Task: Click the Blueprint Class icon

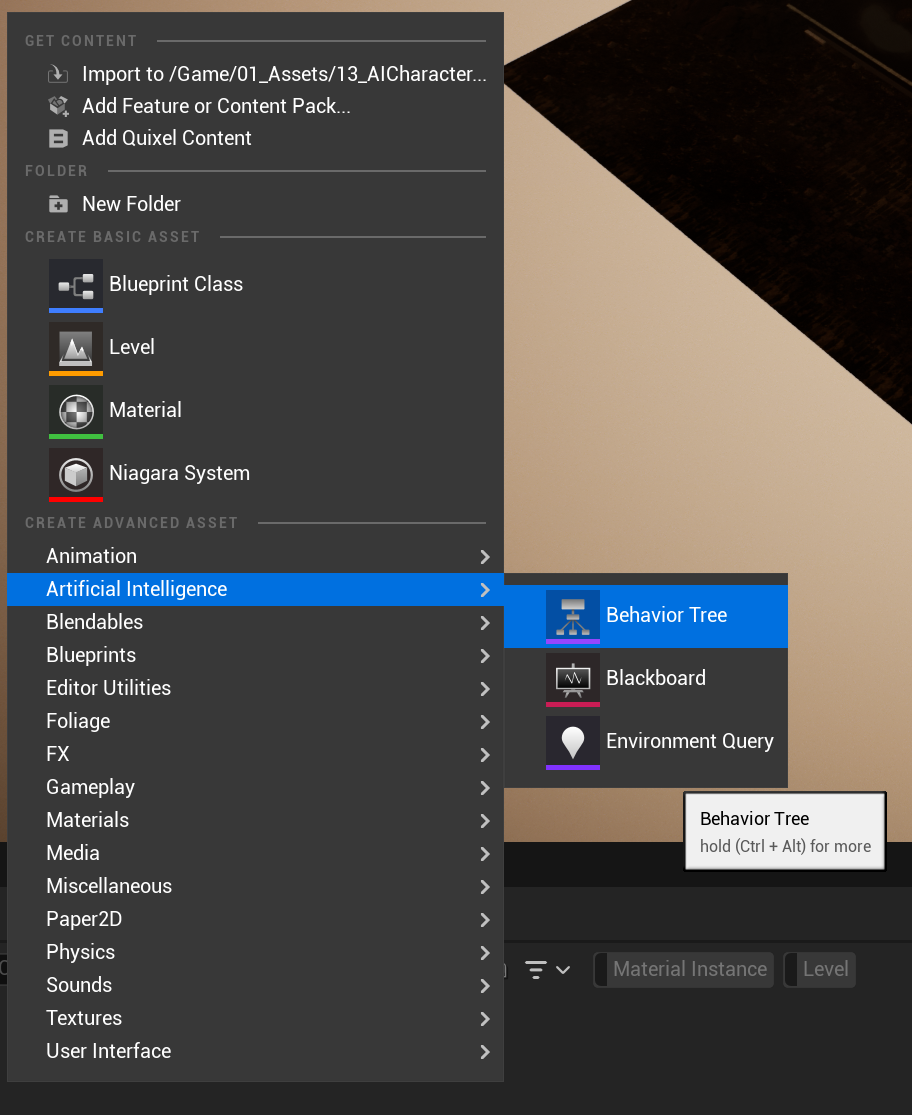Action: pyautogui.click(x=75, y=285)
